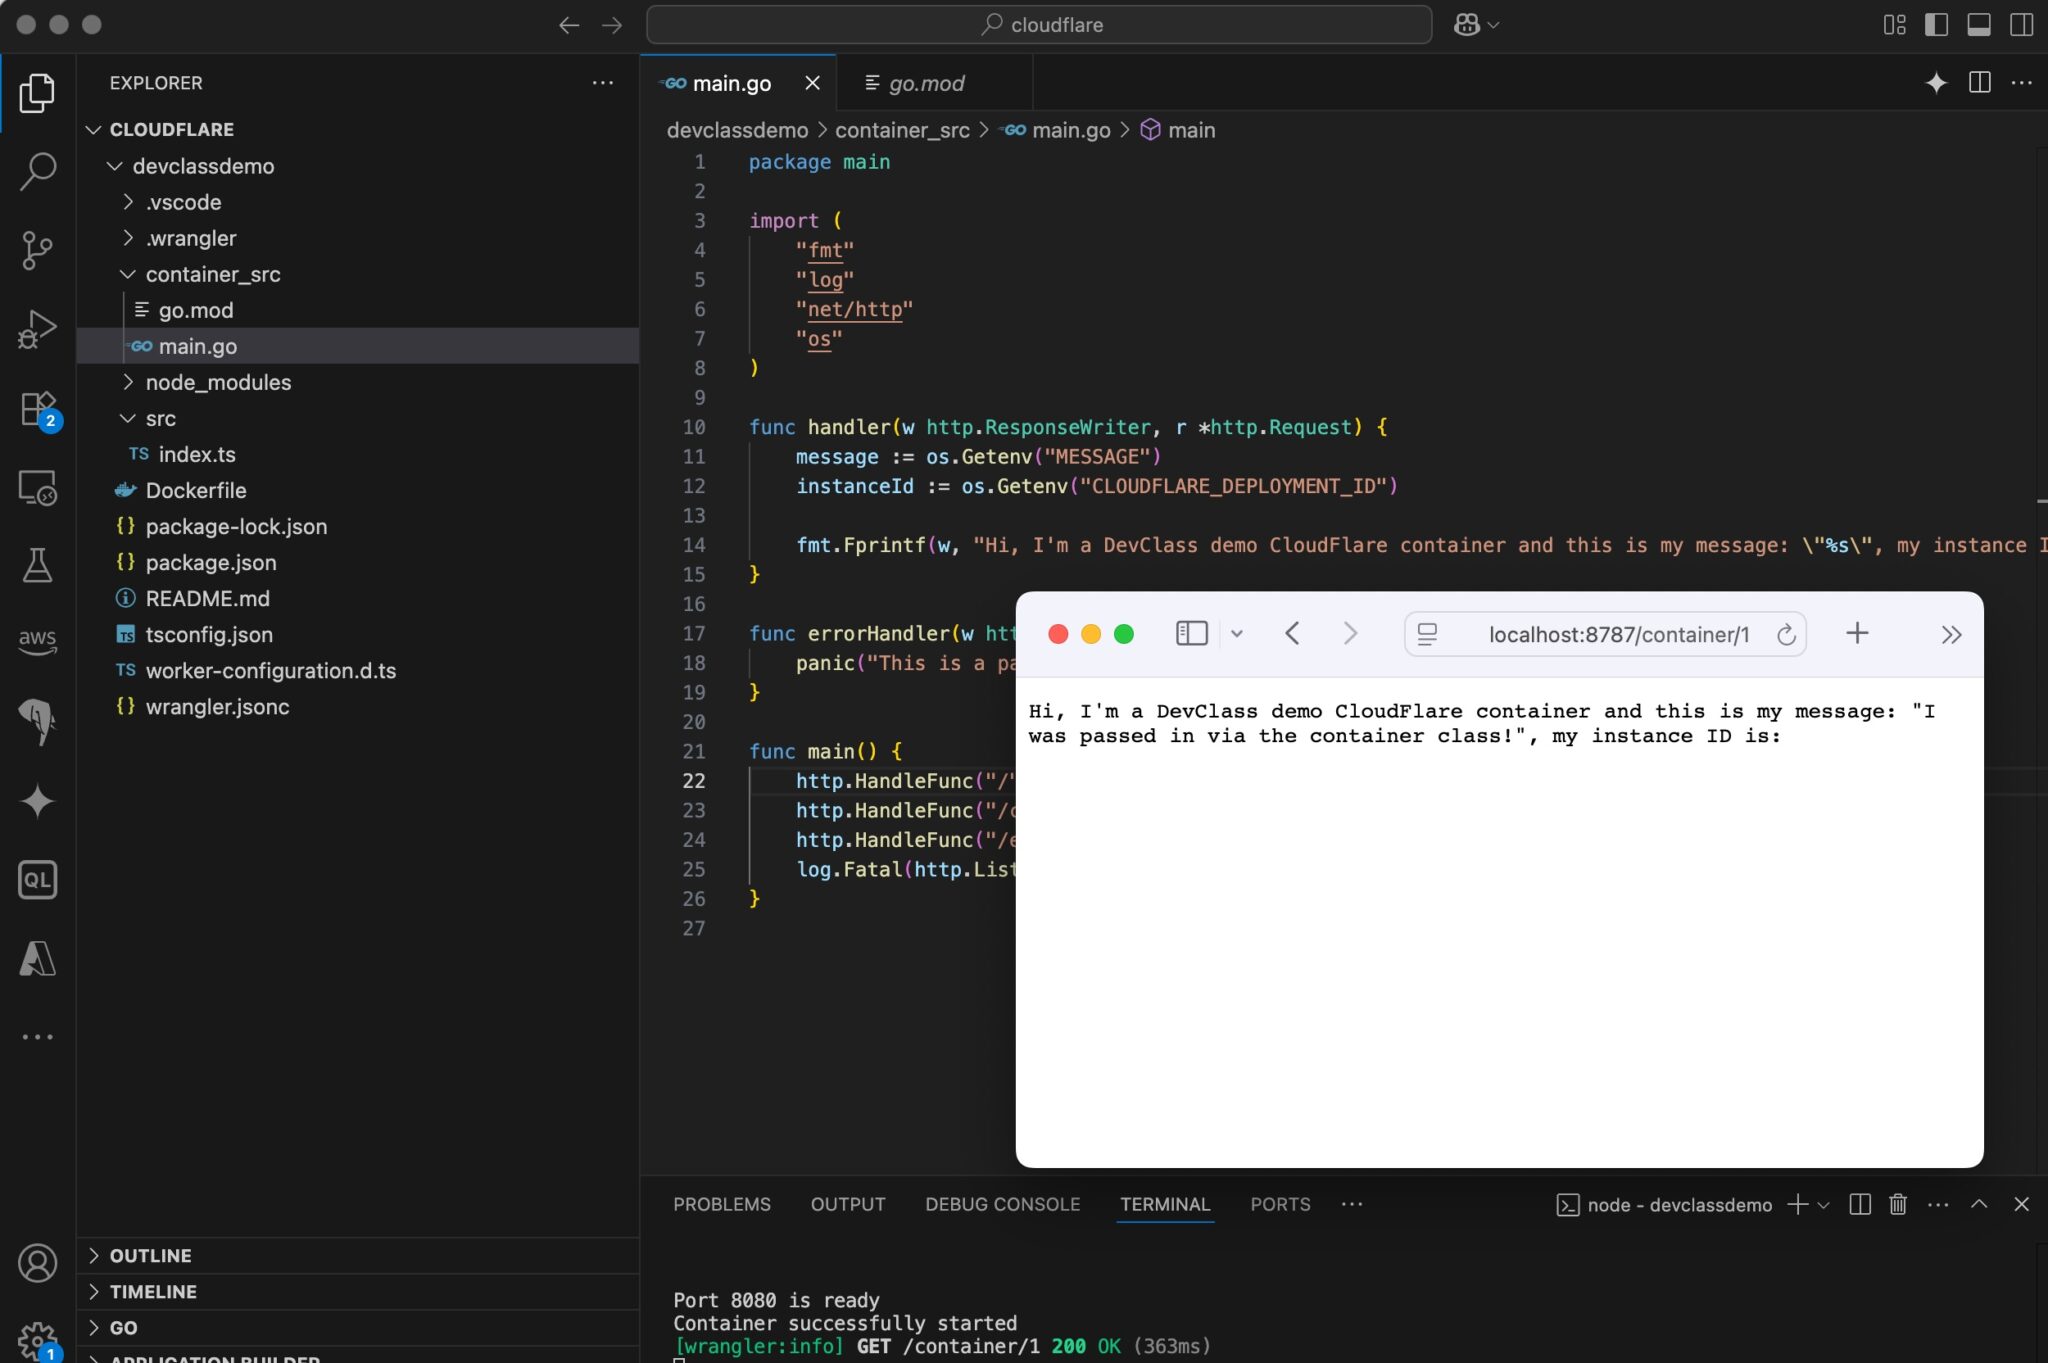Image resolution: width=2048 pixels, height=1363 pixels.
Task: Open the Search view in the sidebar
Action: 38,171
